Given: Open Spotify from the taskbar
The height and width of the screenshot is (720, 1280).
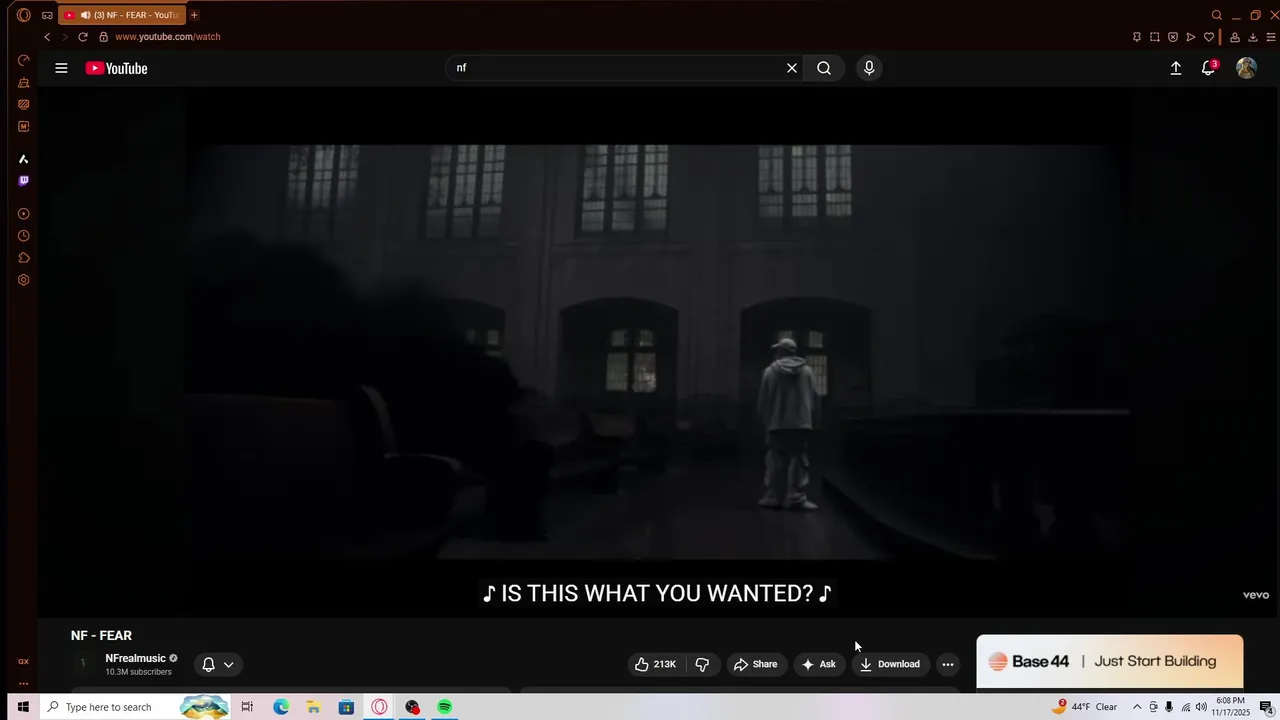Looking at the screenshot, I should 445,707.
